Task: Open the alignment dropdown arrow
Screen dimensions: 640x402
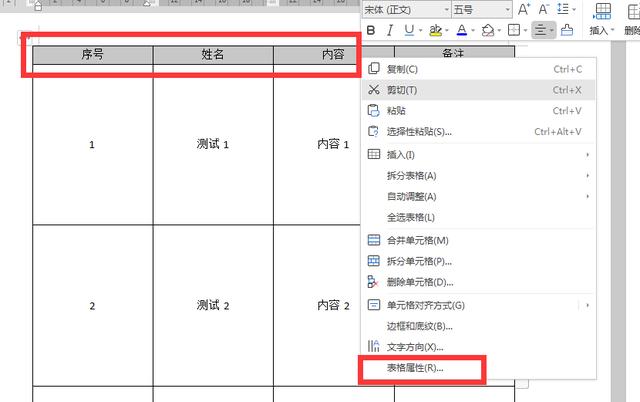Action: (551, 31)
